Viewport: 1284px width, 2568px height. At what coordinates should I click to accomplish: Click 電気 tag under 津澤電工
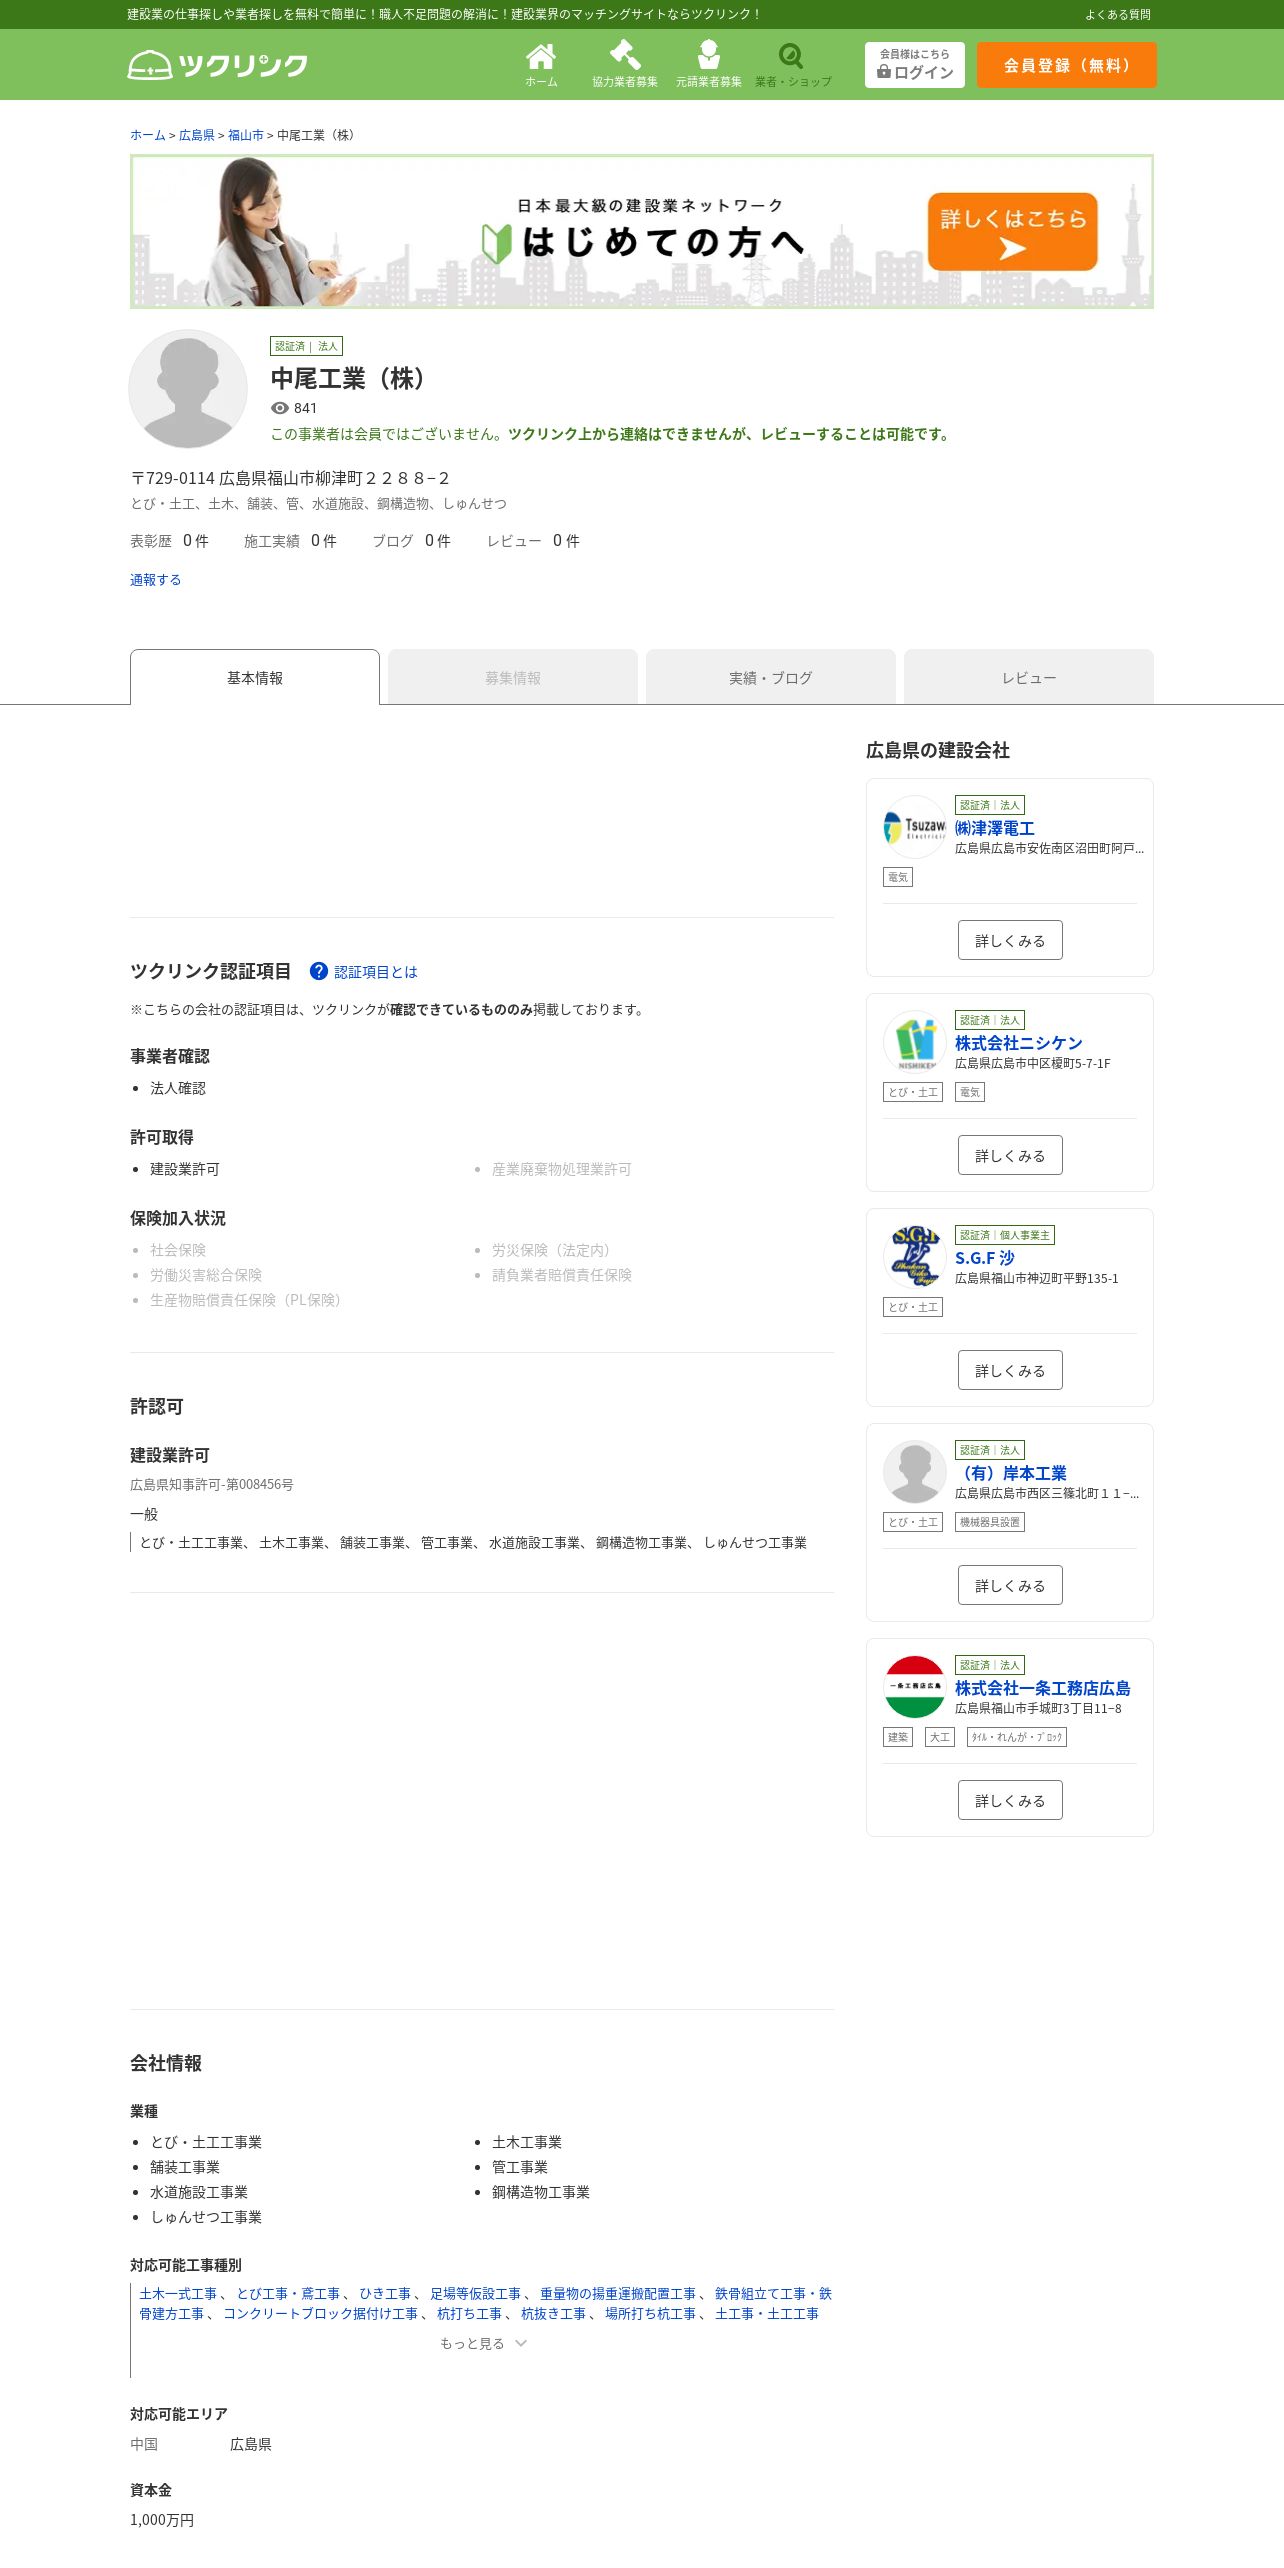pyautogui.click(x=898, y=877)
